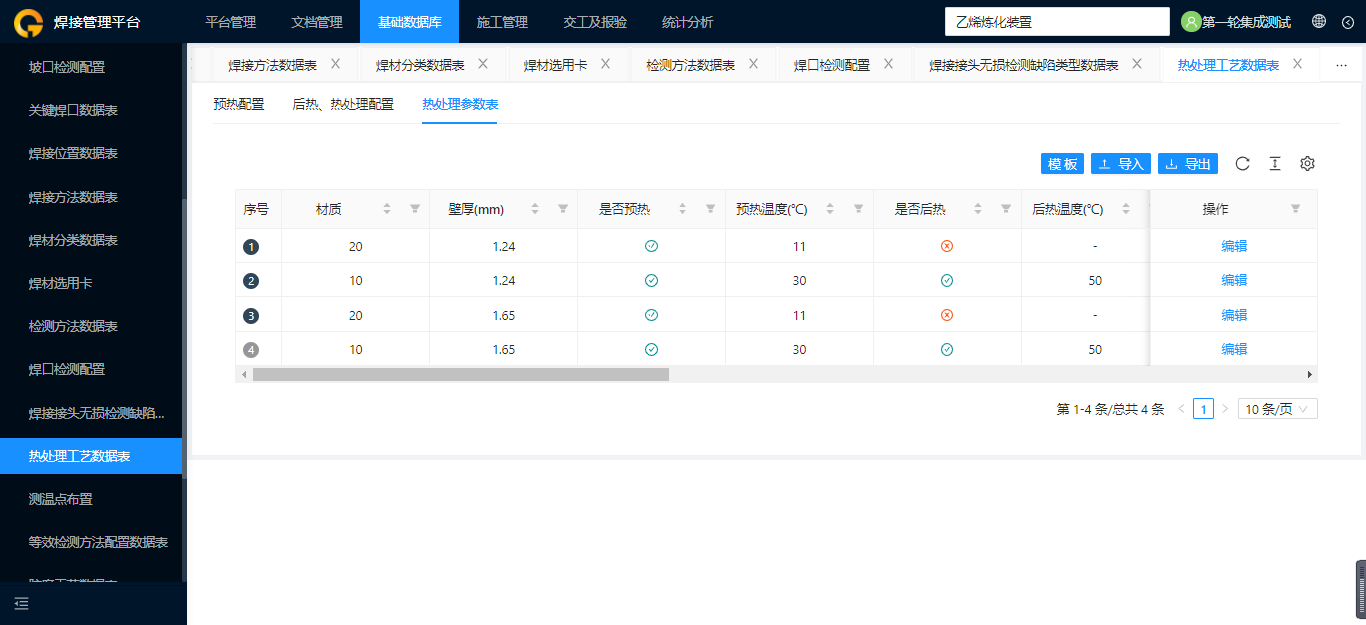The width and height of the screenshot is (1366, 625).
Task: Click the 导入 import button
Action: (x=1121, y=164)
